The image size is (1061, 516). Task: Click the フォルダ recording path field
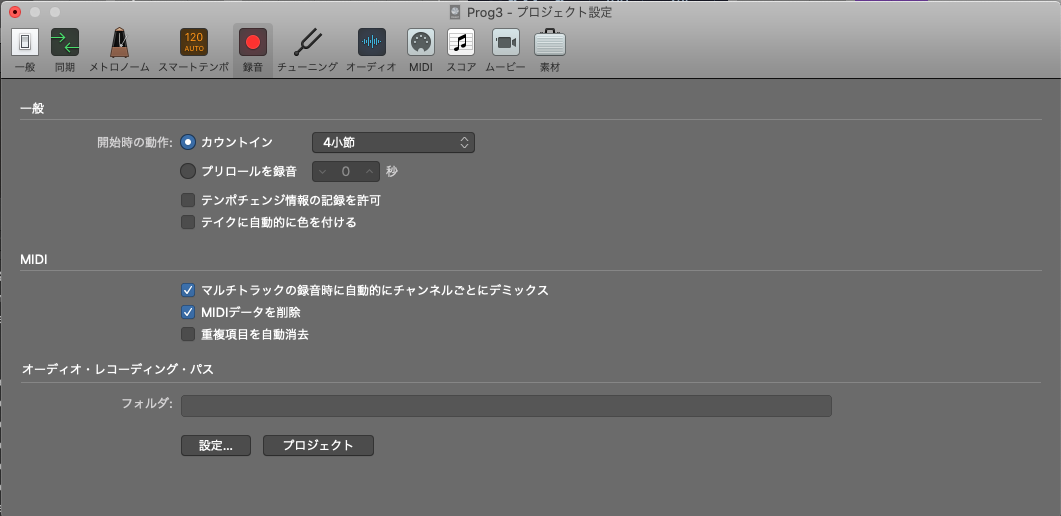(506, 406)
